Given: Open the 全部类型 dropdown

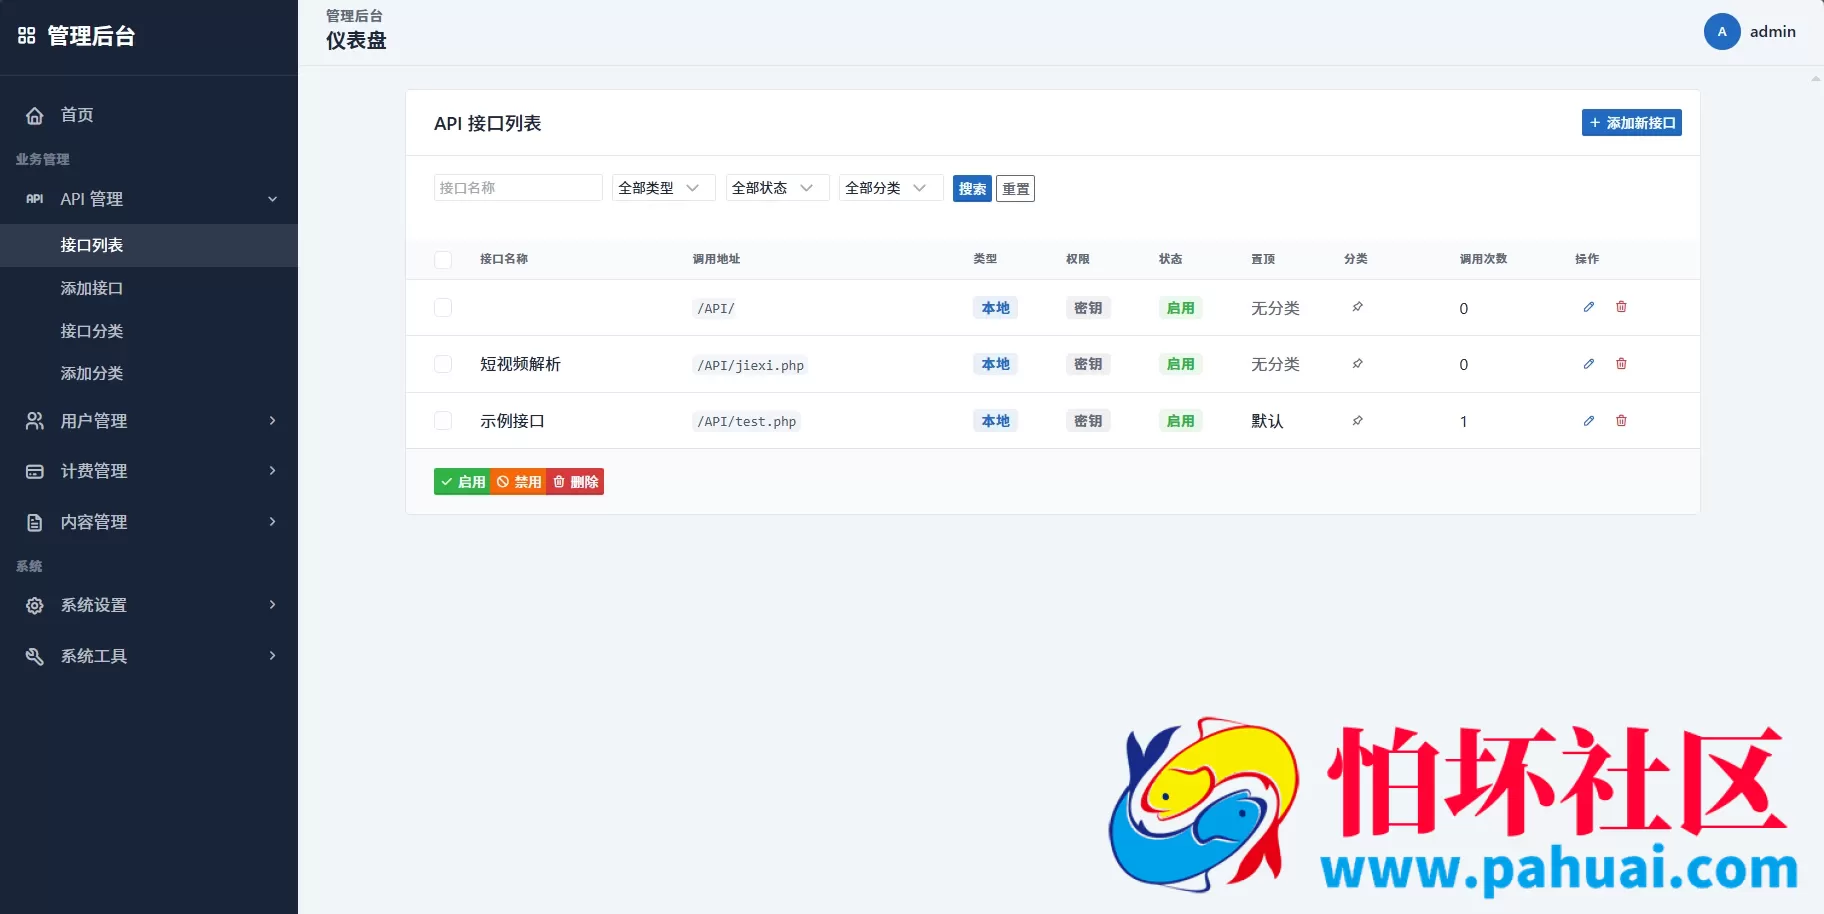Looking at the screenshot, I should [x=664, y=188].
